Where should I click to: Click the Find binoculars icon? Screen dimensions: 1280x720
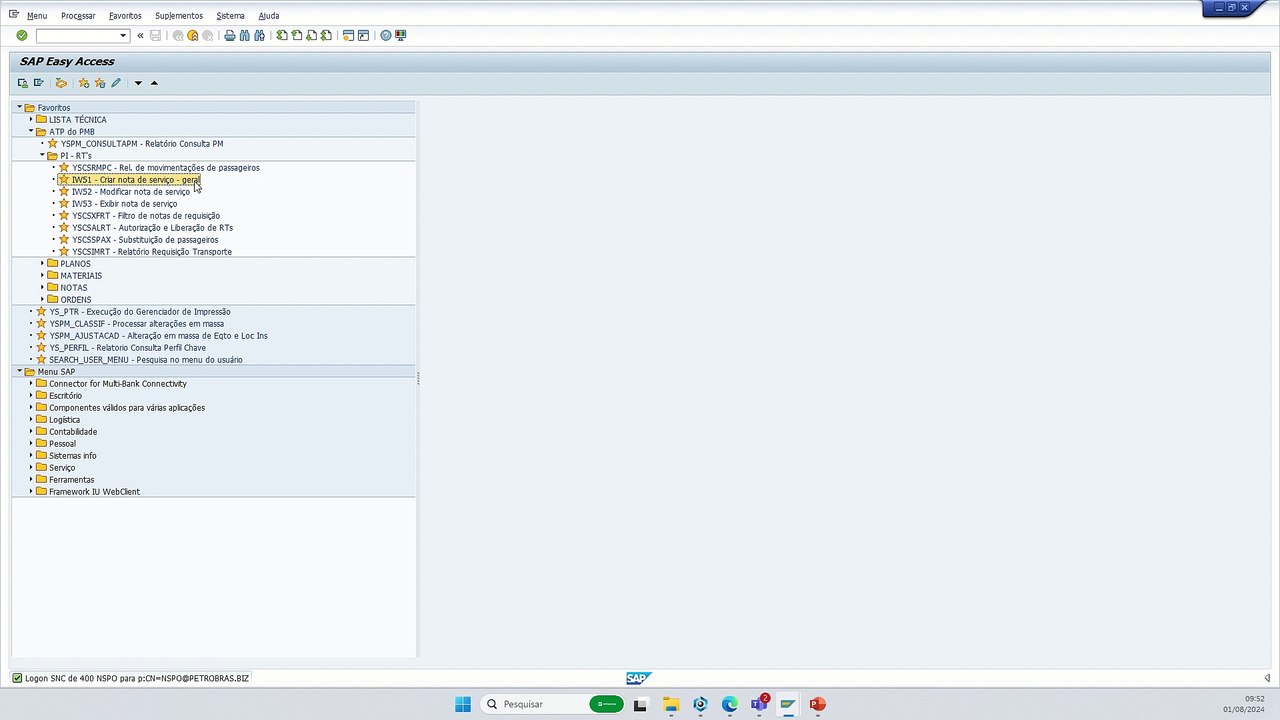click(x=244, y=36)
